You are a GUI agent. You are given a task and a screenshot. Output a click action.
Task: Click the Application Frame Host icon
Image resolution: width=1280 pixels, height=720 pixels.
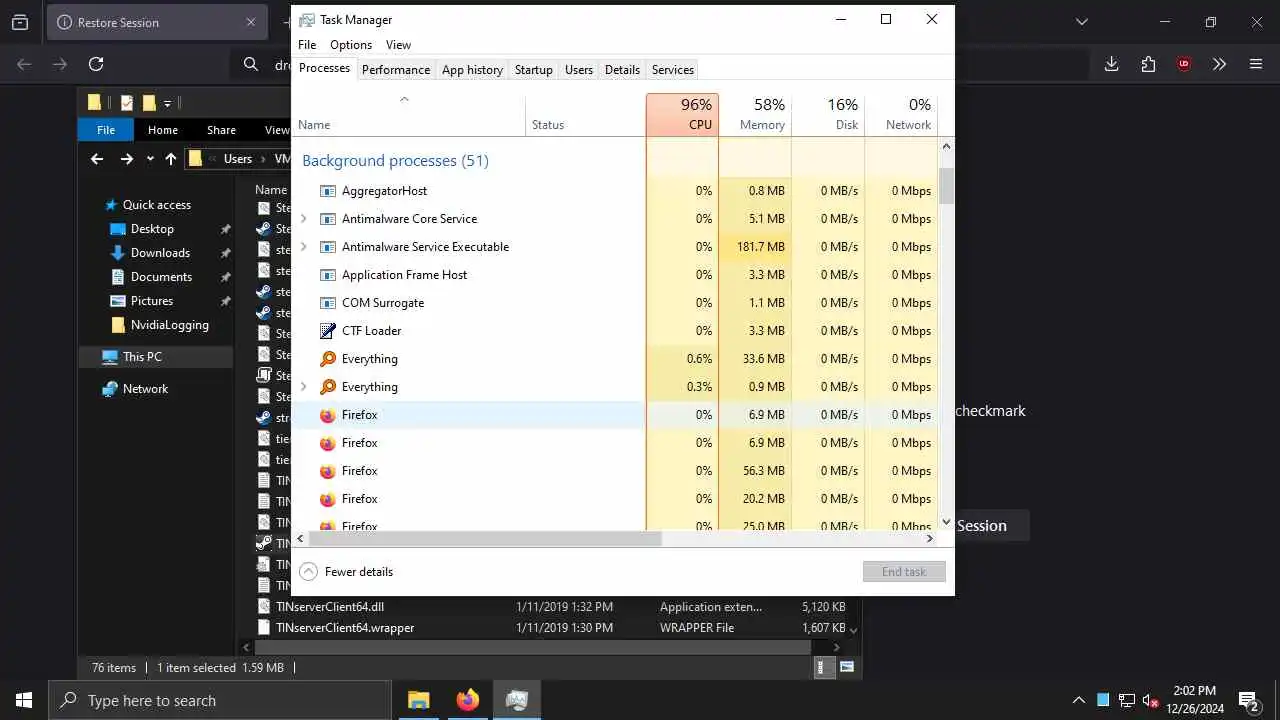coord(328,275)
